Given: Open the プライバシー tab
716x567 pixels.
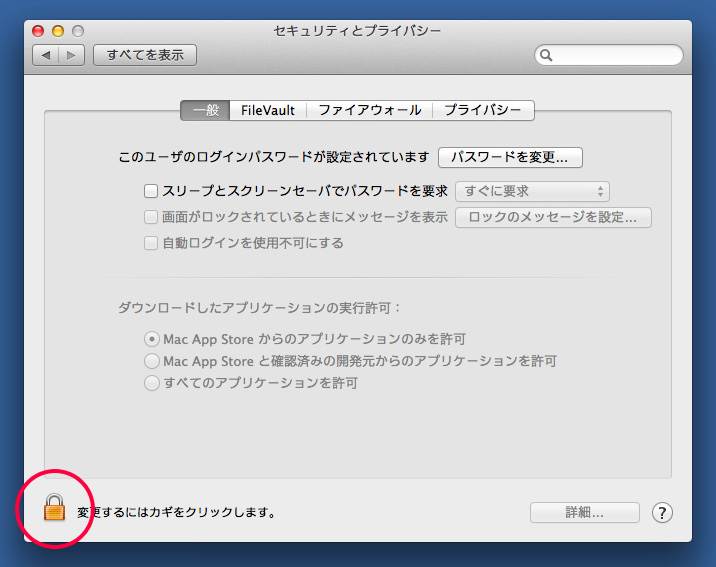Looking at the screenshot, I should [x=483, y=110].
